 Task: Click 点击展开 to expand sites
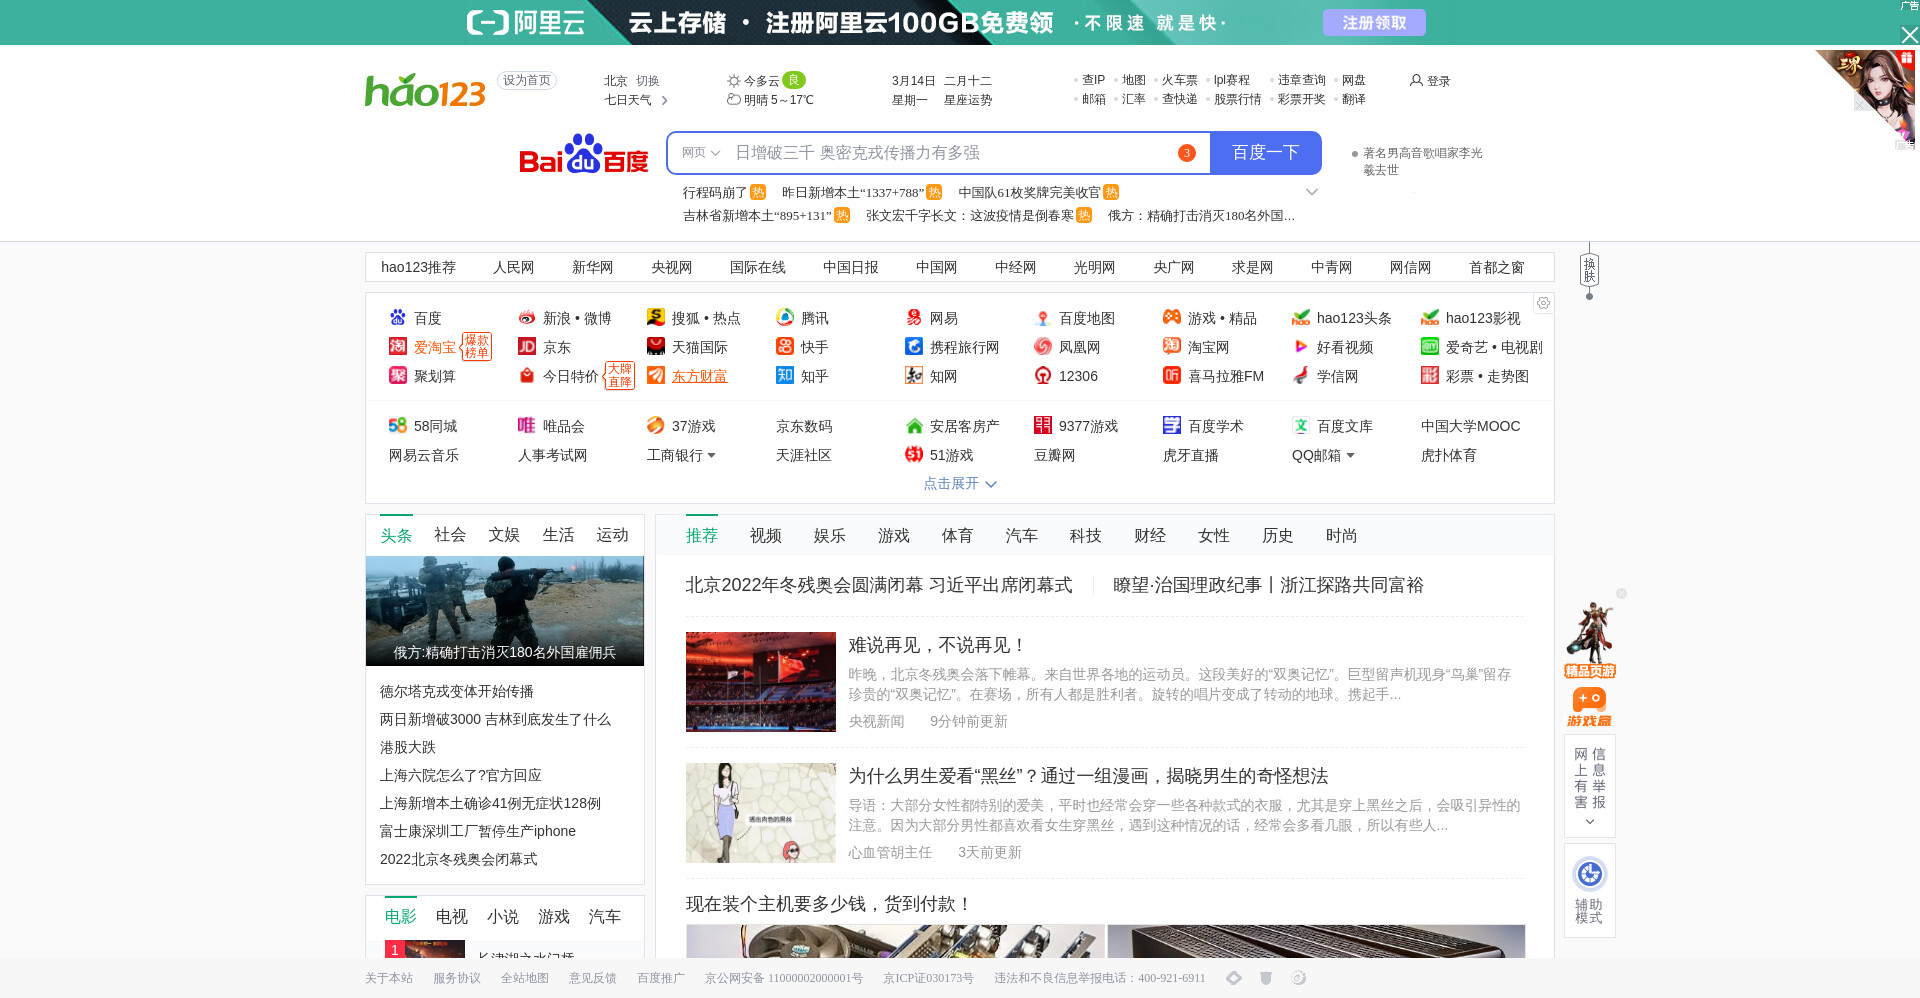click(960, 483)
